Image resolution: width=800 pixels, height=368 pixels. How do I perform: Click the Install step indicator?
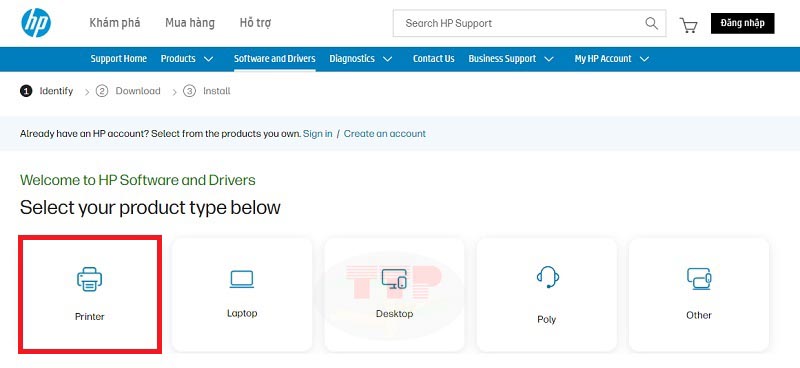tap(207, 91)
